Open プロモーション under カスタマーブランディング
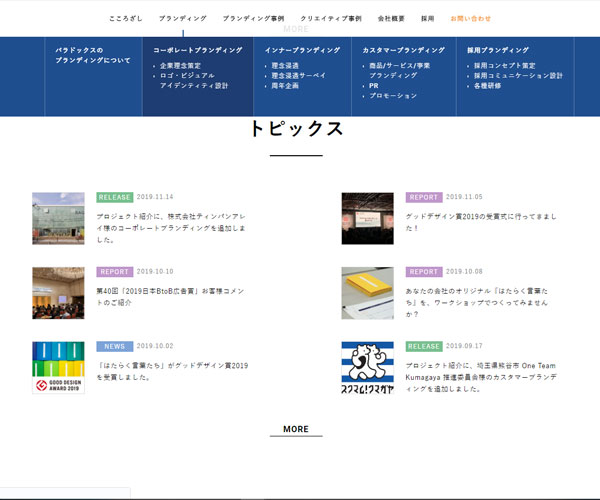 point(392,96)
